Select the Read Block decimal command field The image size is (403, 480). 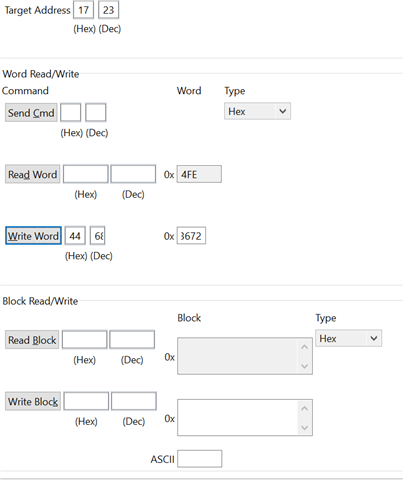pos(132,339)
